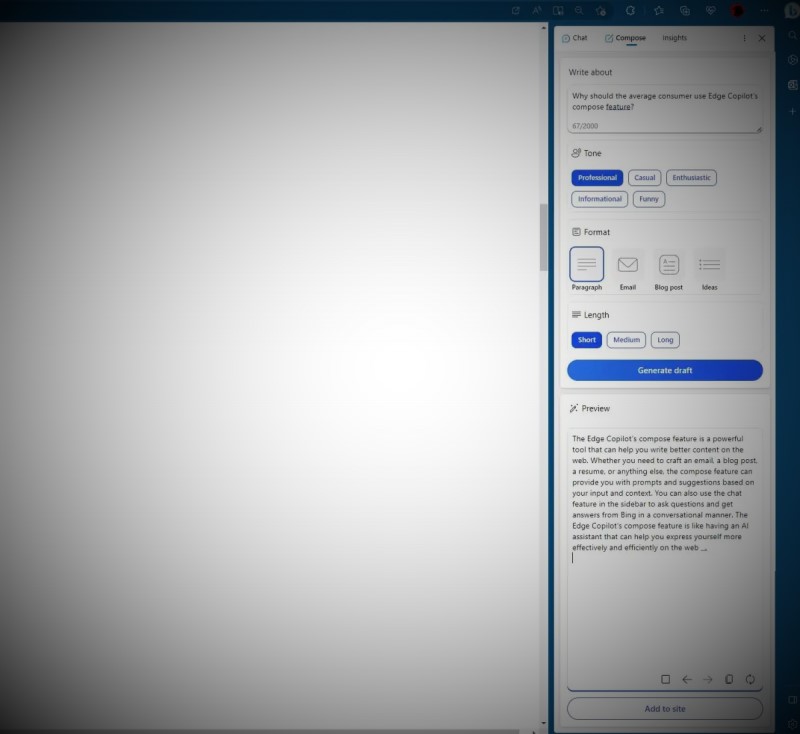Viewport: 800px width, 734px height.
Task: Choose the Ideas format
Action: pyautogui.click(x=709, y=269)
